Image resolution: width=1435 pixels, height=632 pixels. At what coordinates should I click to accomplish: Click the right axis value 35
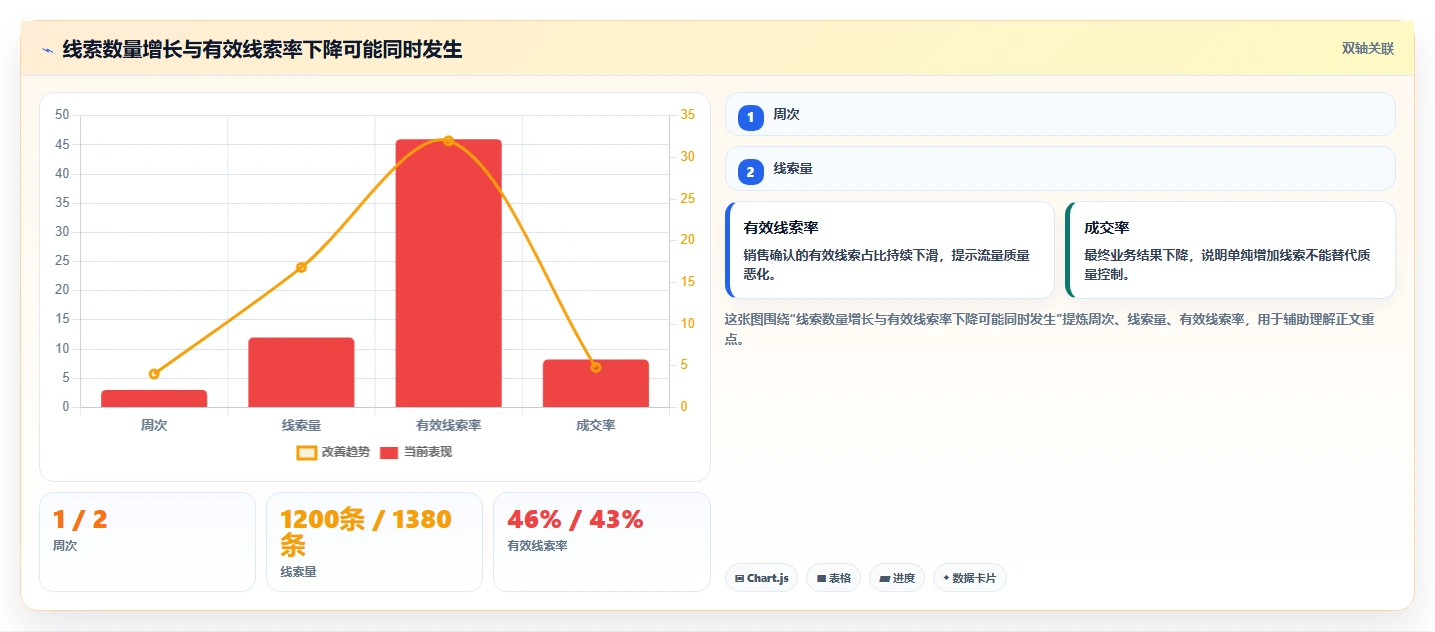coord(687,115)
